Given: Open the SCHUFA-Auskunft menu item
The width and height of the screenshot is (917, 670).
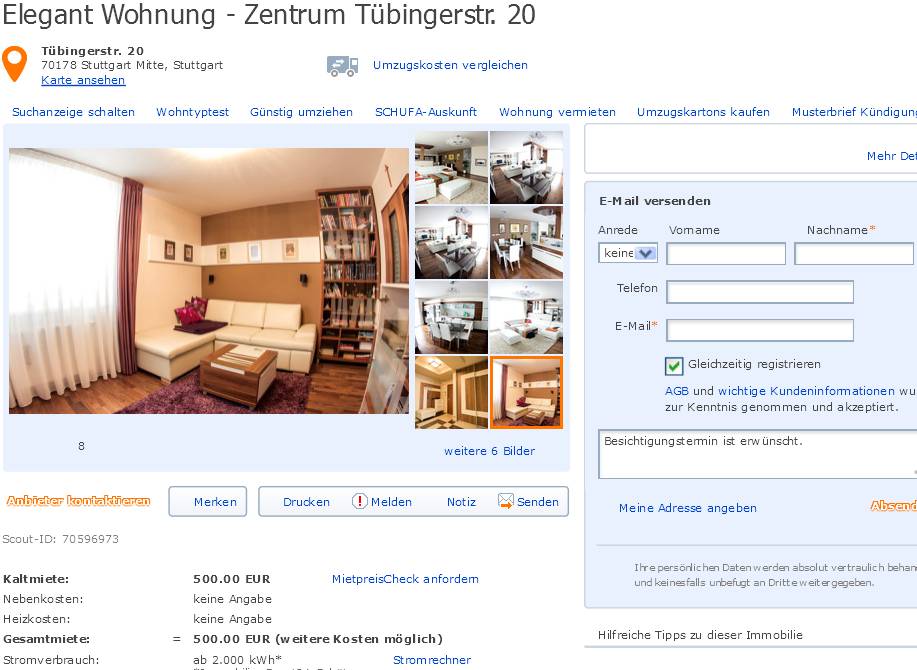Looking at the screenshot, I should [426, 112].
